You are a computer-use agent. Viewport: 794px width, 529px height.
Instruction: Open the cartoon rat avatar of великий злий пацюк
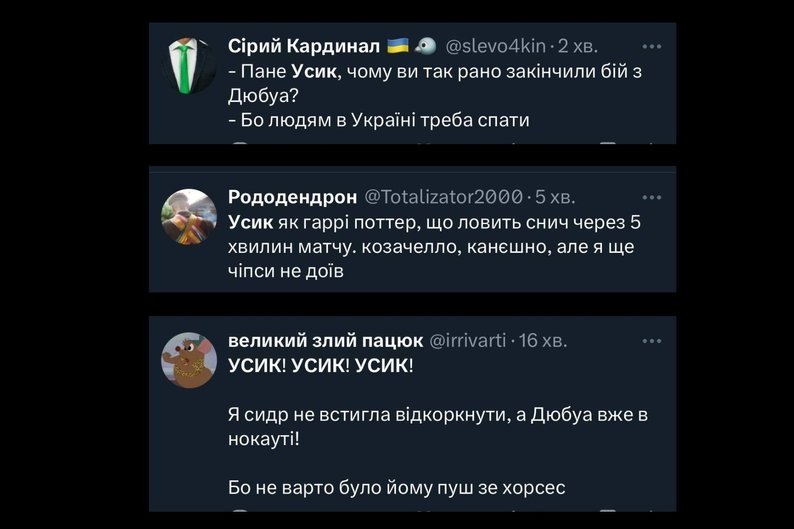click(189, 361)
